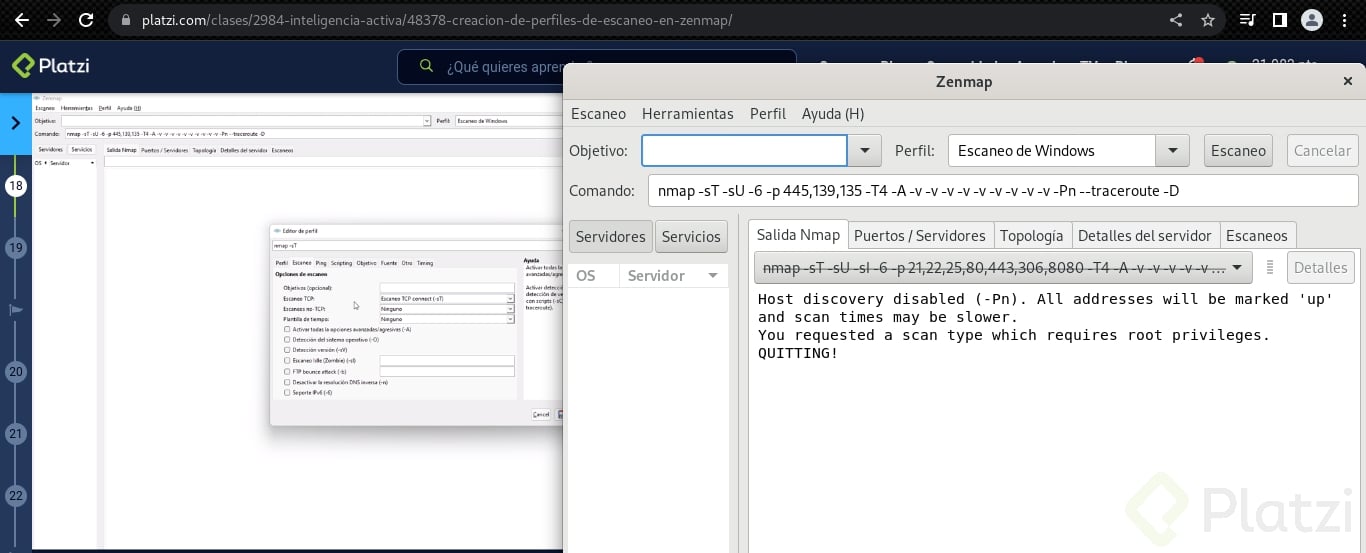Click the Cancelar button
1366x553 pixels.
(x=1322, y=151)
